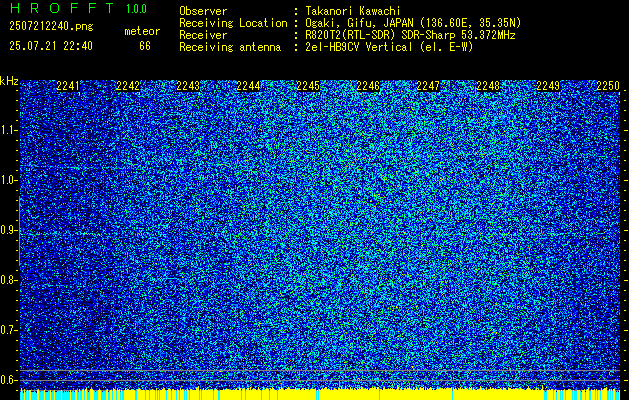Click the 0.6 frequency axis label
Viewport: 629px width, 400px height.
(8, 380)
